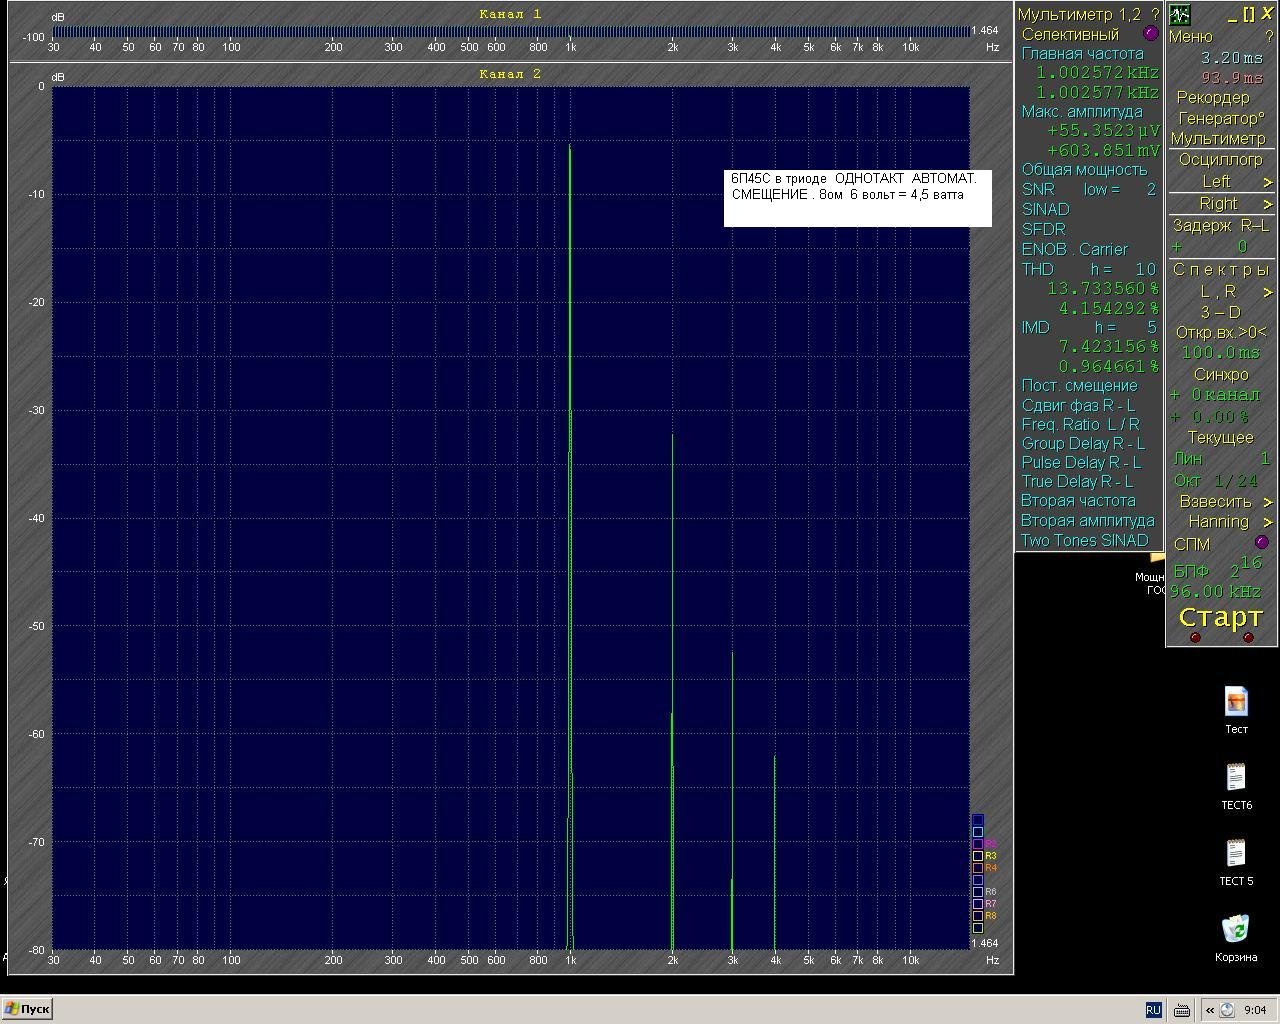Click the keyboard icon in system tray
Screen dimensions: 1280x1024
[1181, 1010]
